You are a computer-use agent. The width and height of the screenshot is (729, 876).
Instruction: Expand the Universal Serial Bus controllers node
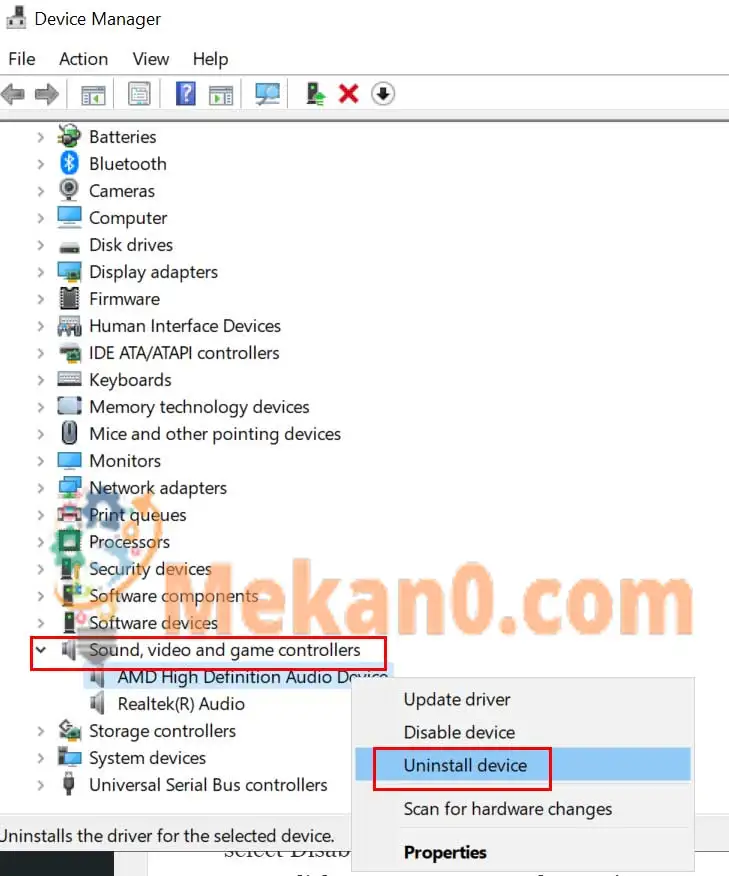[40, 785]
